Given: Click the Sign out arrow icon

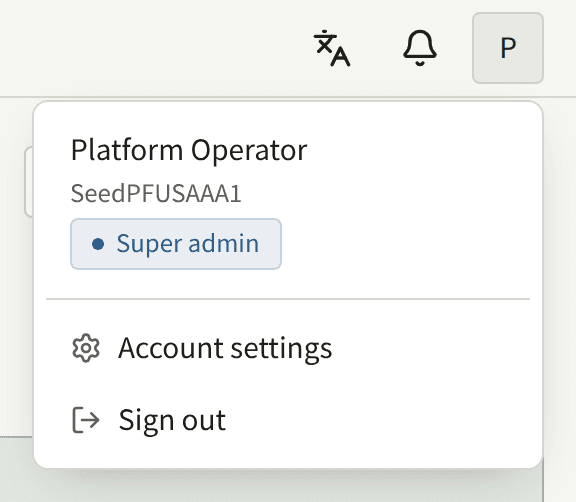Looking at the screenshot, I should 86,420.
